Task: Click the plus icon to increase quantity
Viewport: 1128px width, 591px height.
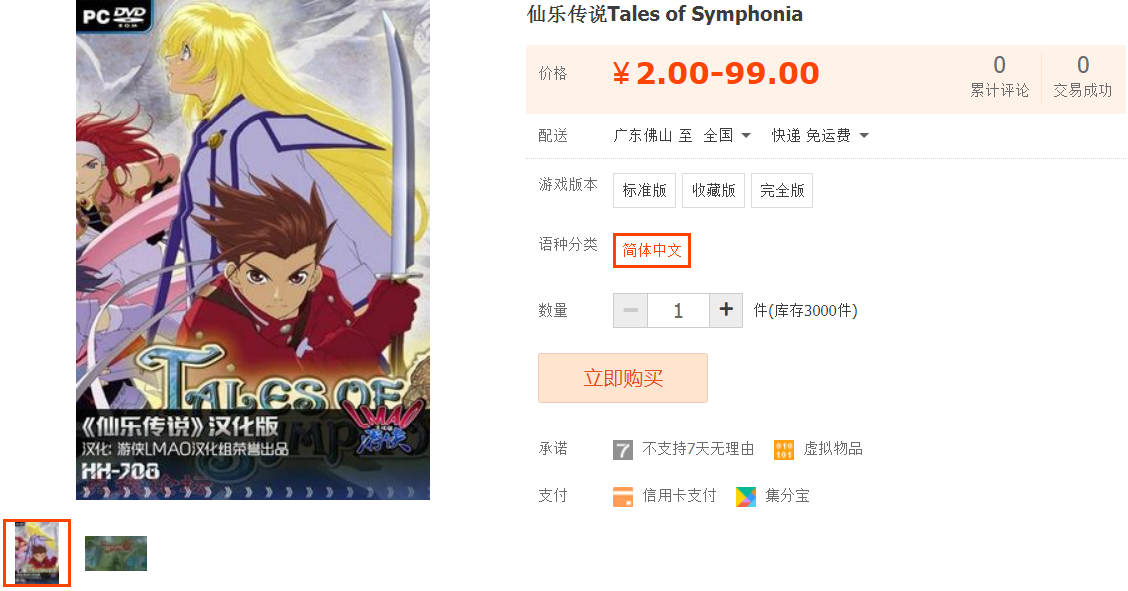Action: [x=726, y=311]
